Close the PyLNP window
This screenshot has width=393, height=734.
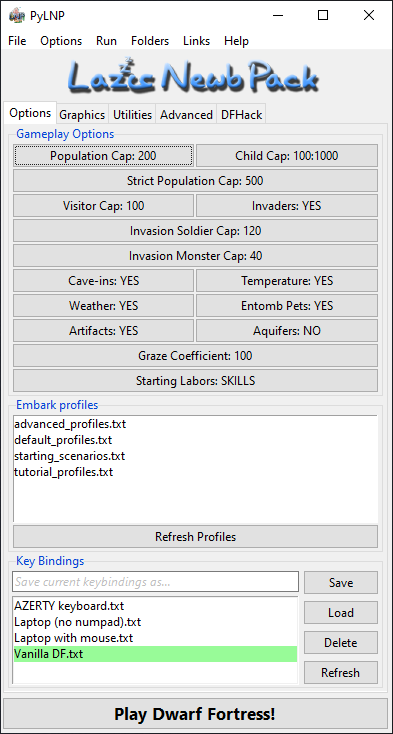click(369, 15)
